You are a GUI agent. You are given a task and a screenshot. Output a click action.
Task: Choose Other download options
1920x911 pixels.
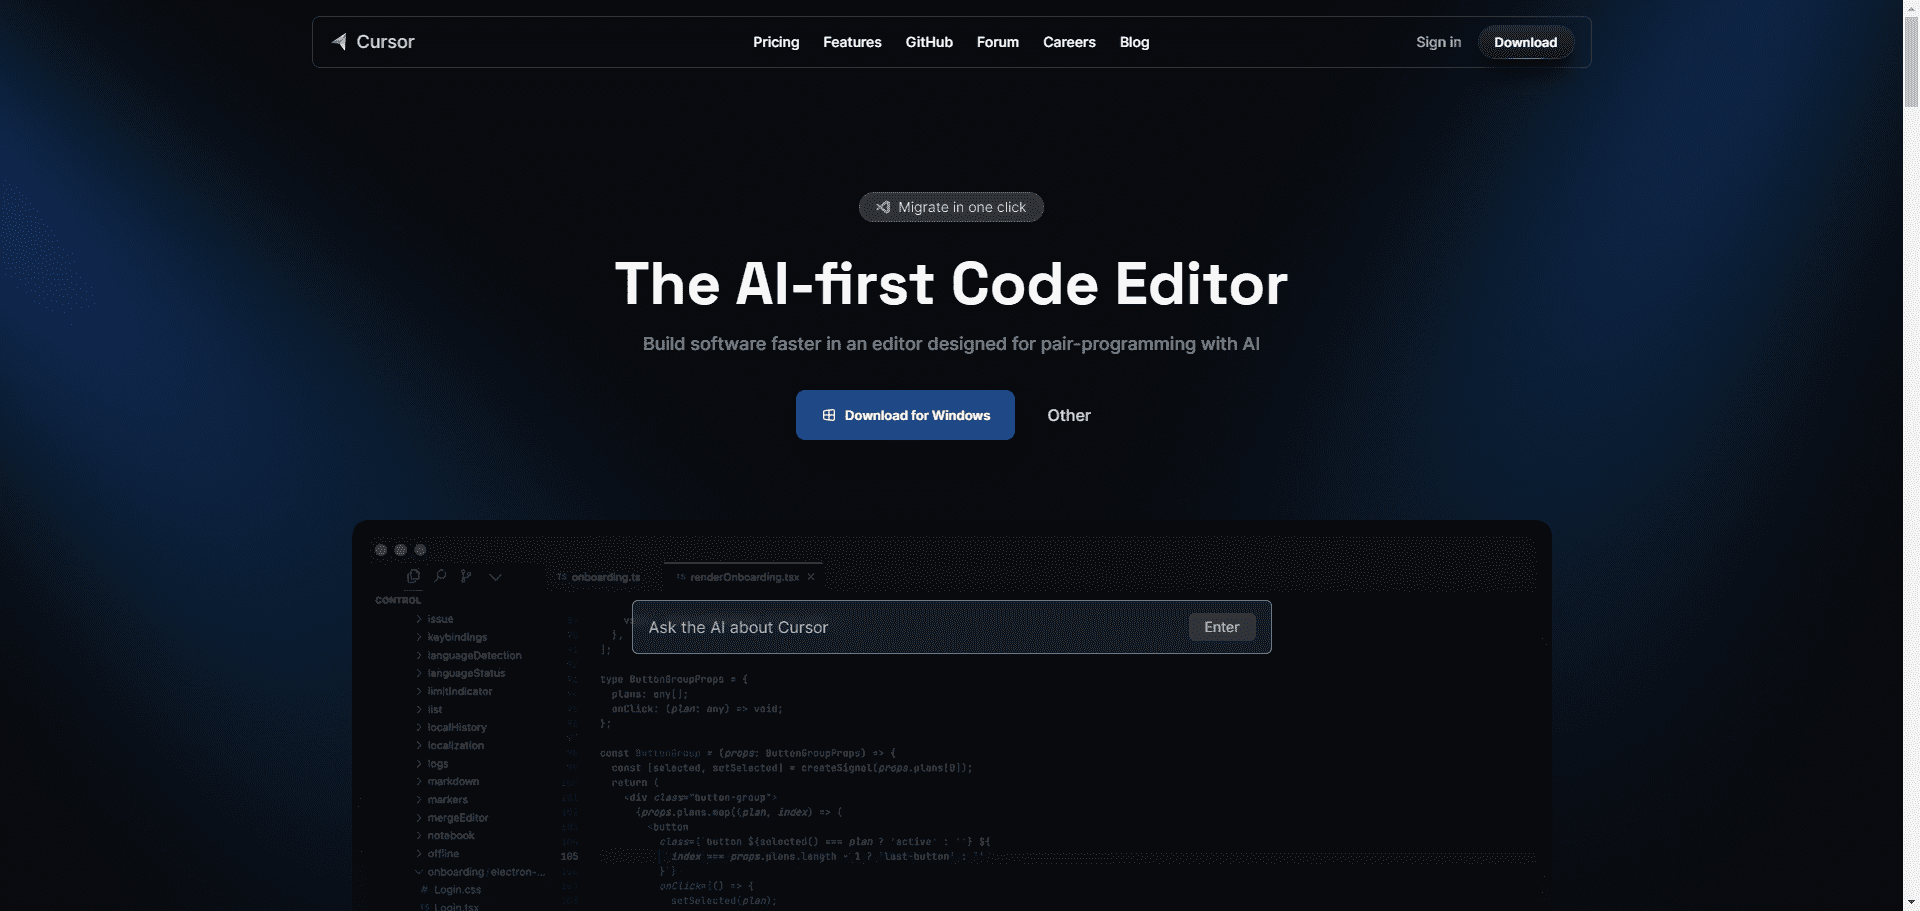pos(1069,415)
